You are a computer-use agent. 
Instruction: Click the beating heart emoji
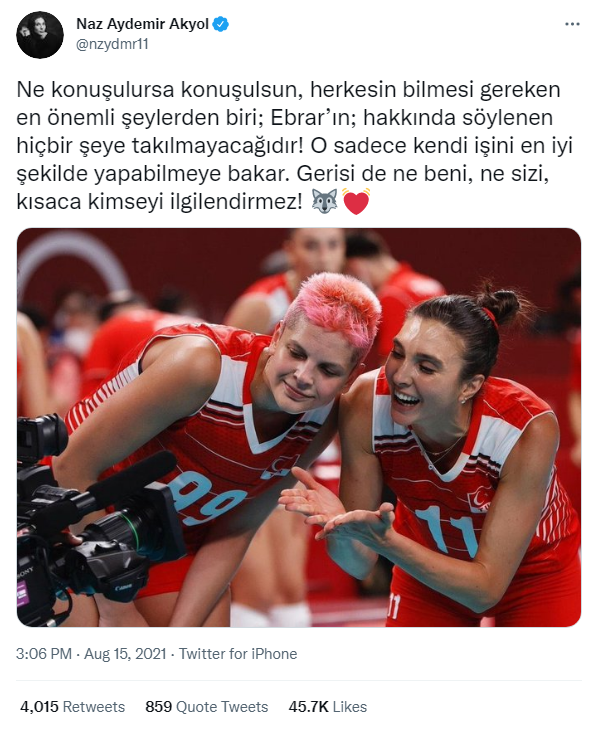click(x=356, y=202)
